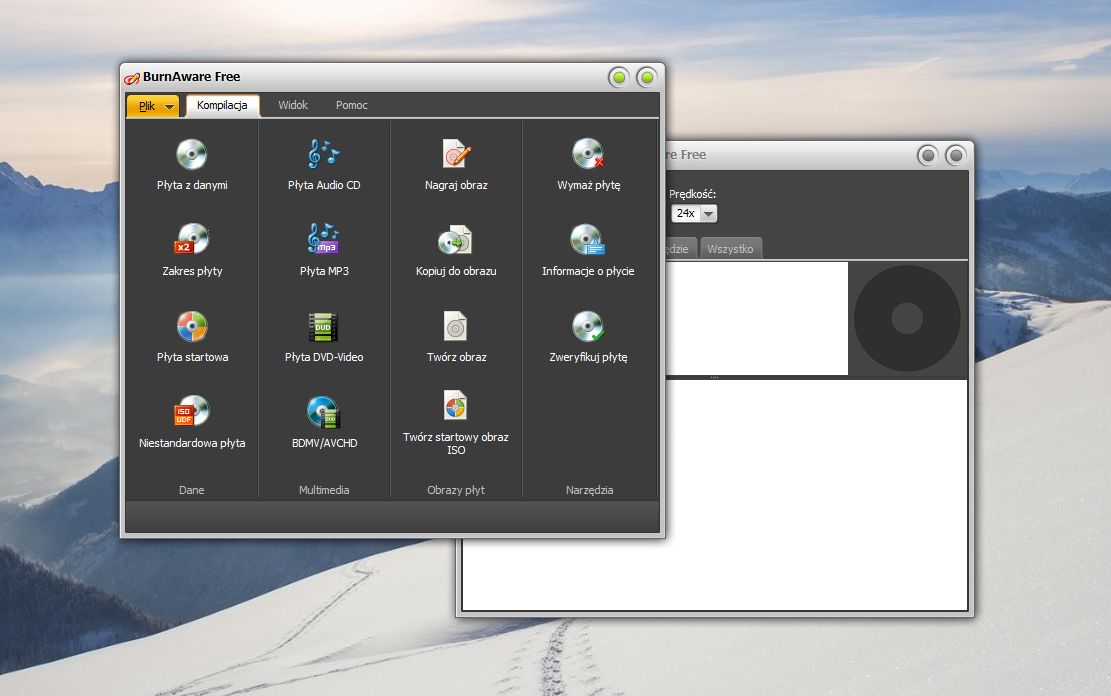Click the Prędkość: label in back window
1111x696 pixels.
pyautogui.click(x=692, y=193)
